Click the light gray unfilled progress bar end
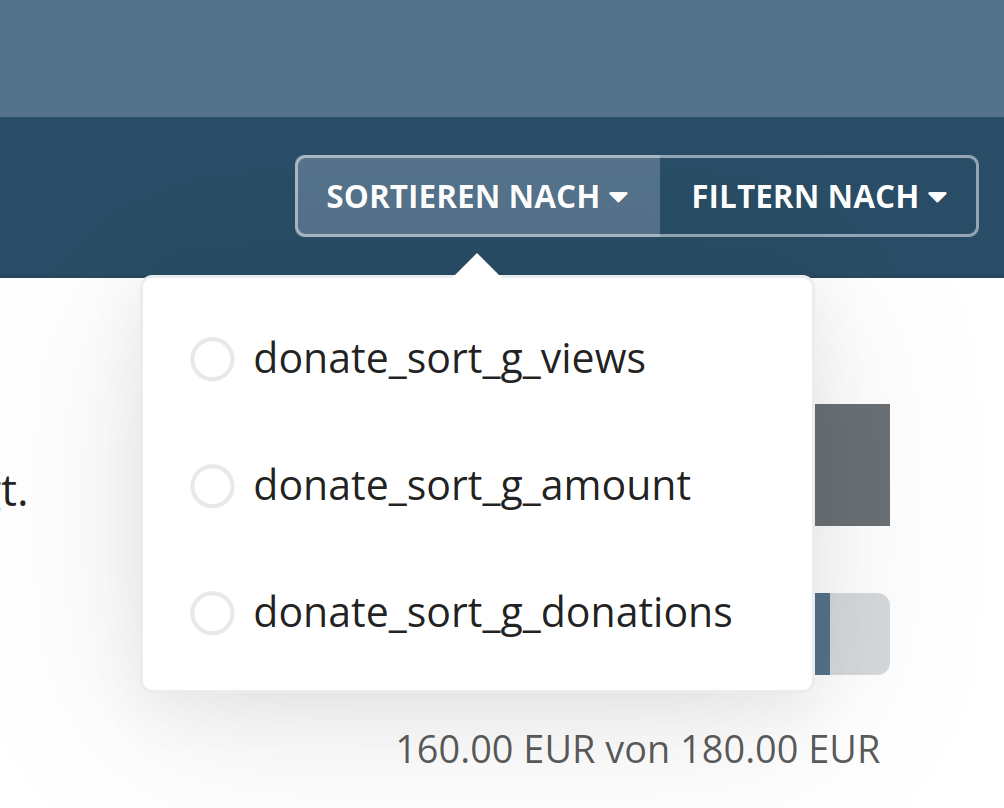Viewport: 1004px width, 808px height. 859,634
